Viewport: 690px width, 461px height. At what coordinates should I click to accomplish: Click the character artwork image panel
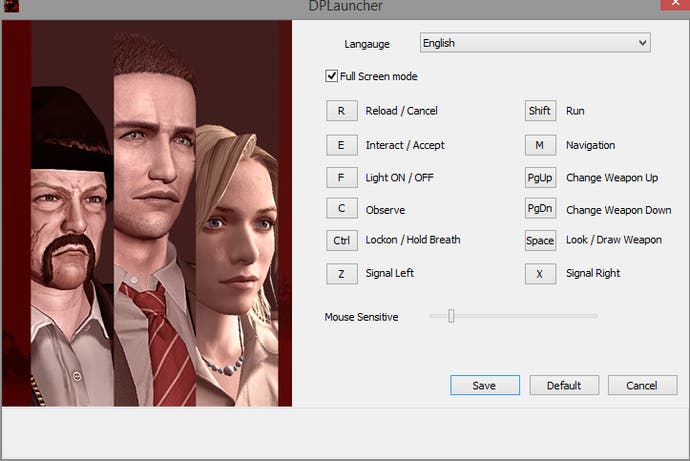(147, 213)
